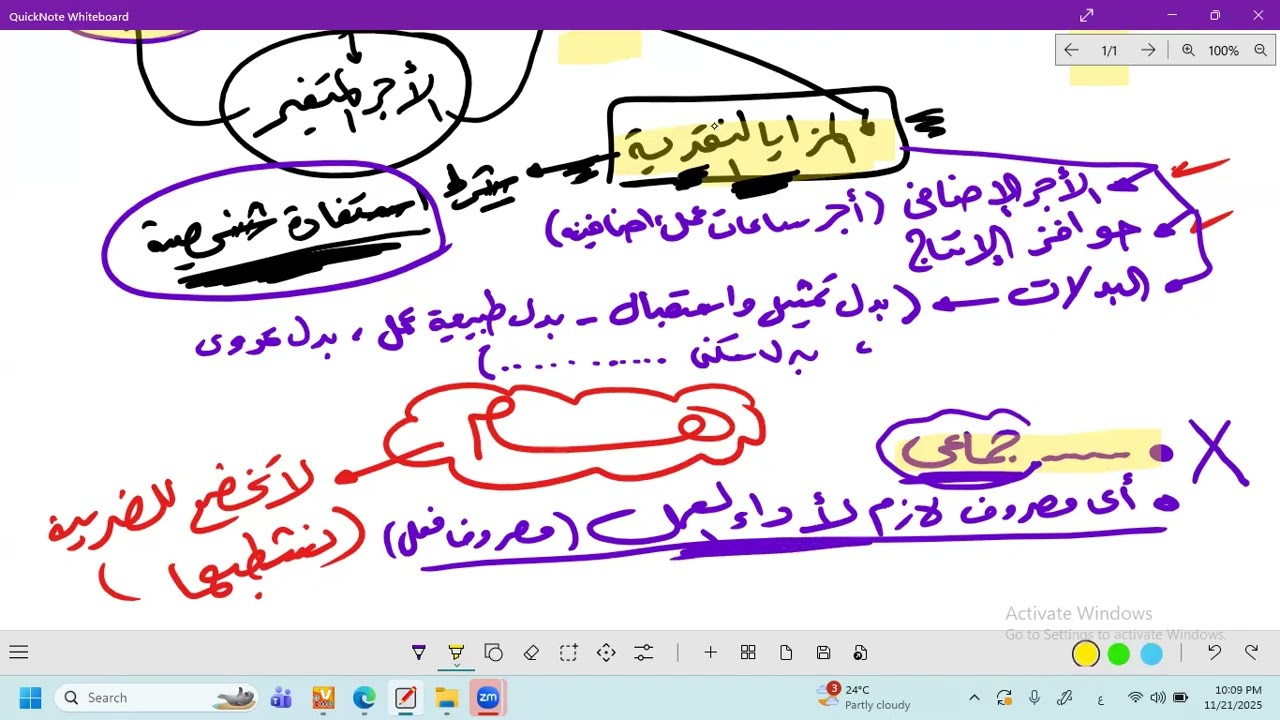Undo the last stroke

(x=1214, y=653)
